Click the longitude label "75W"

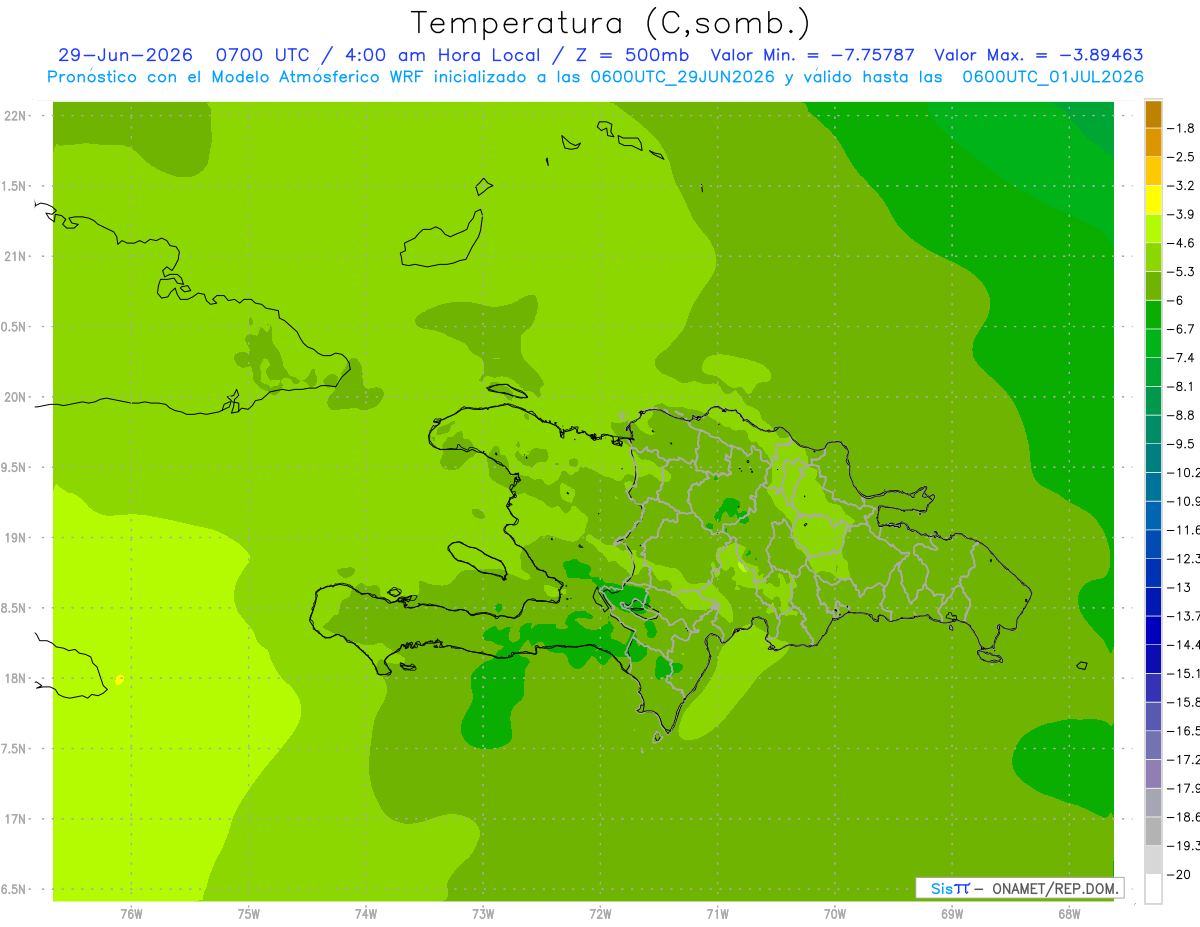[x=248, y=913]
